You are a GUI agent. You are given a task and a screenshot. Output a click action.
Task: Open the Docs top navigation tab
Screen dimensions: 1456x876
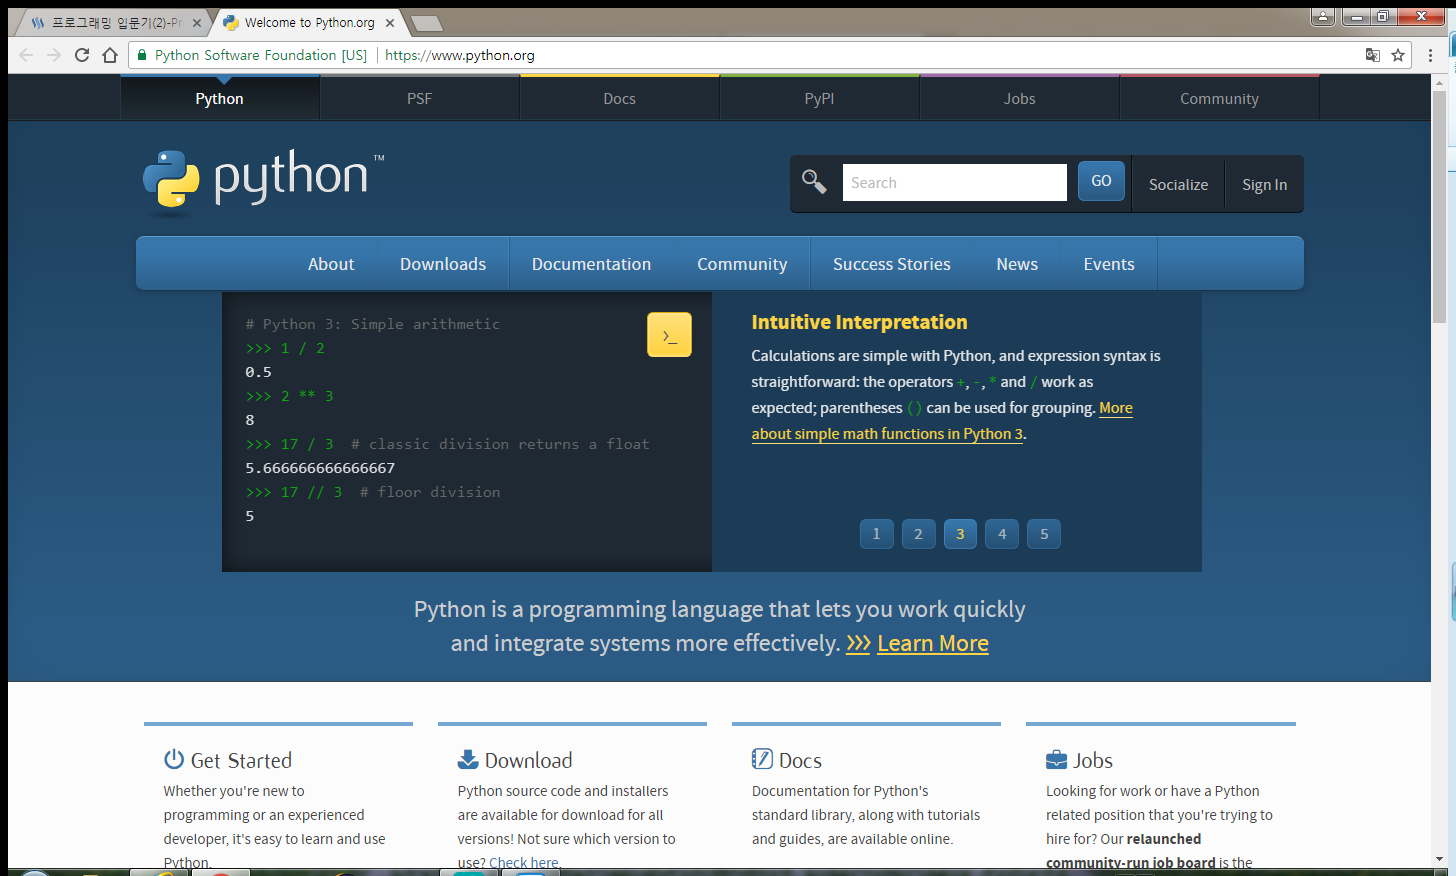pyautogui.click(x=620, y=98)
